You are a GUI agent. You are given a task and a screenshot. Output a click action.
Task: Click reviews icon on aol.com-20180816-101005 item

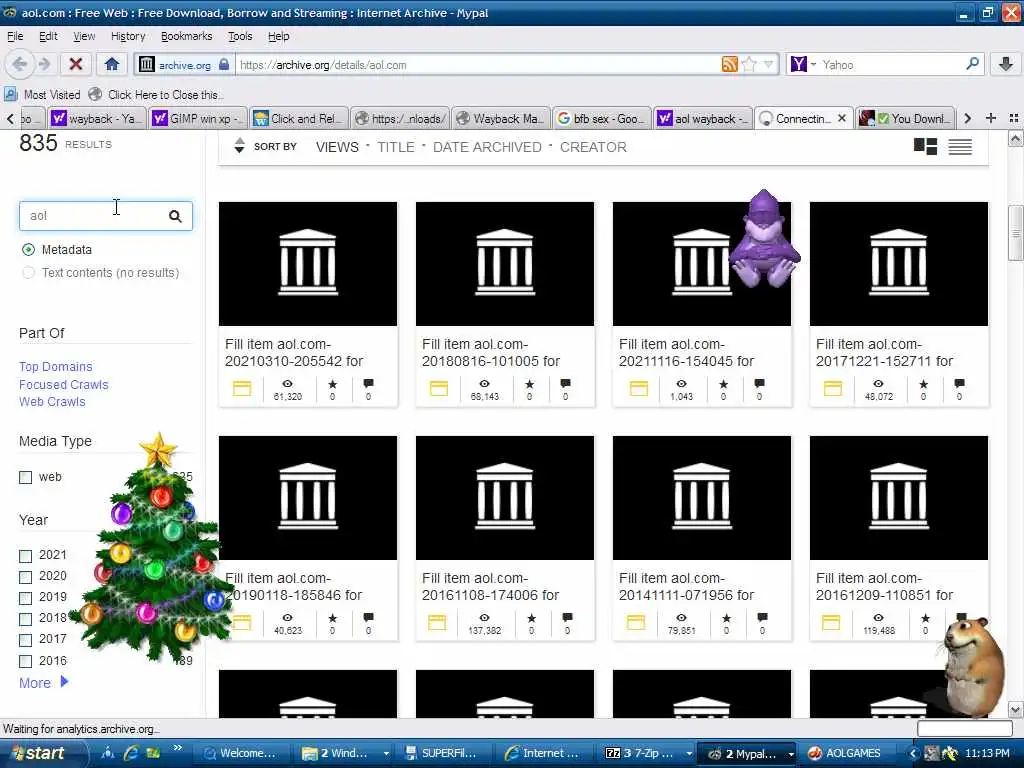[566, 383]
